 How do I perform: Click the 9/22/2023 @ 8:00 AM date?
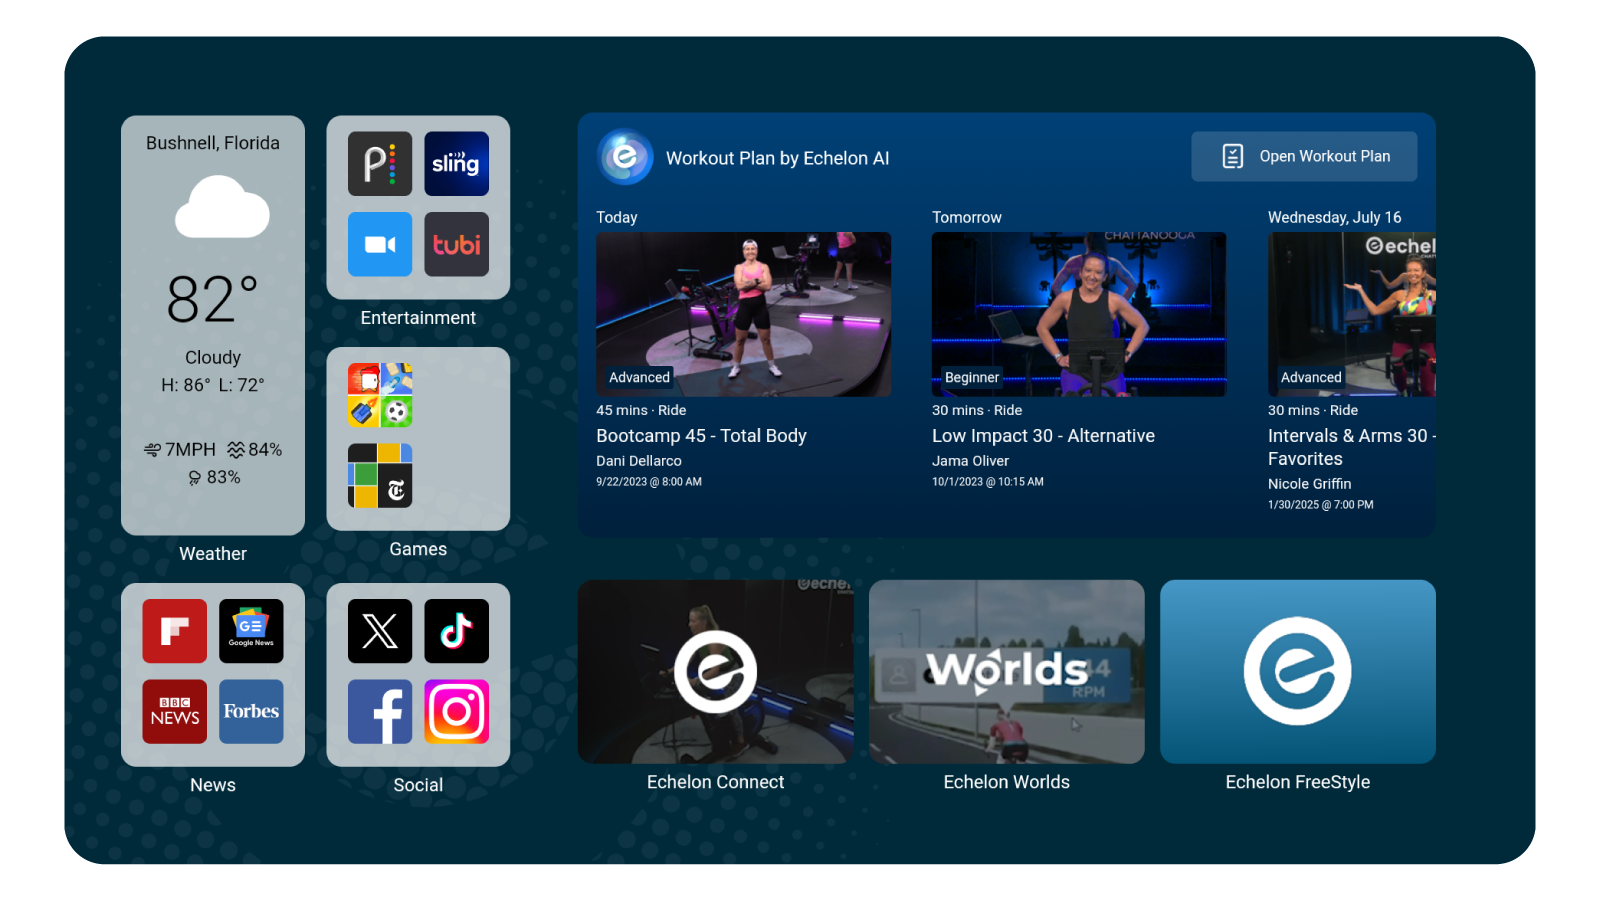[649, 482]
